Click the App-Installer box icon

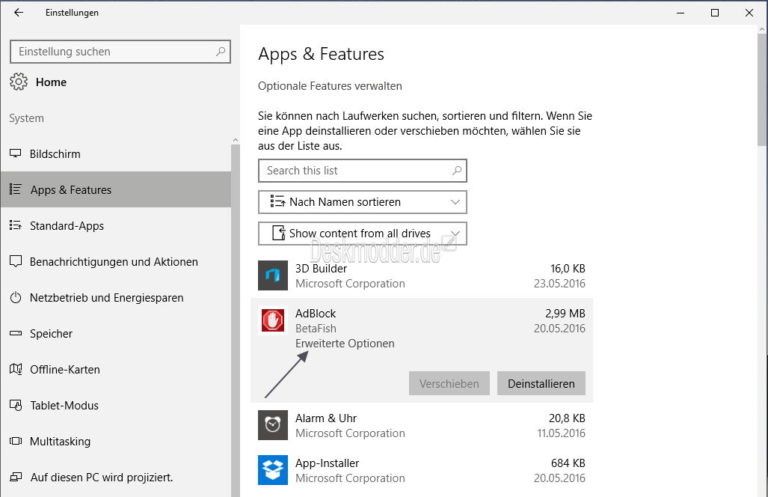273,470
